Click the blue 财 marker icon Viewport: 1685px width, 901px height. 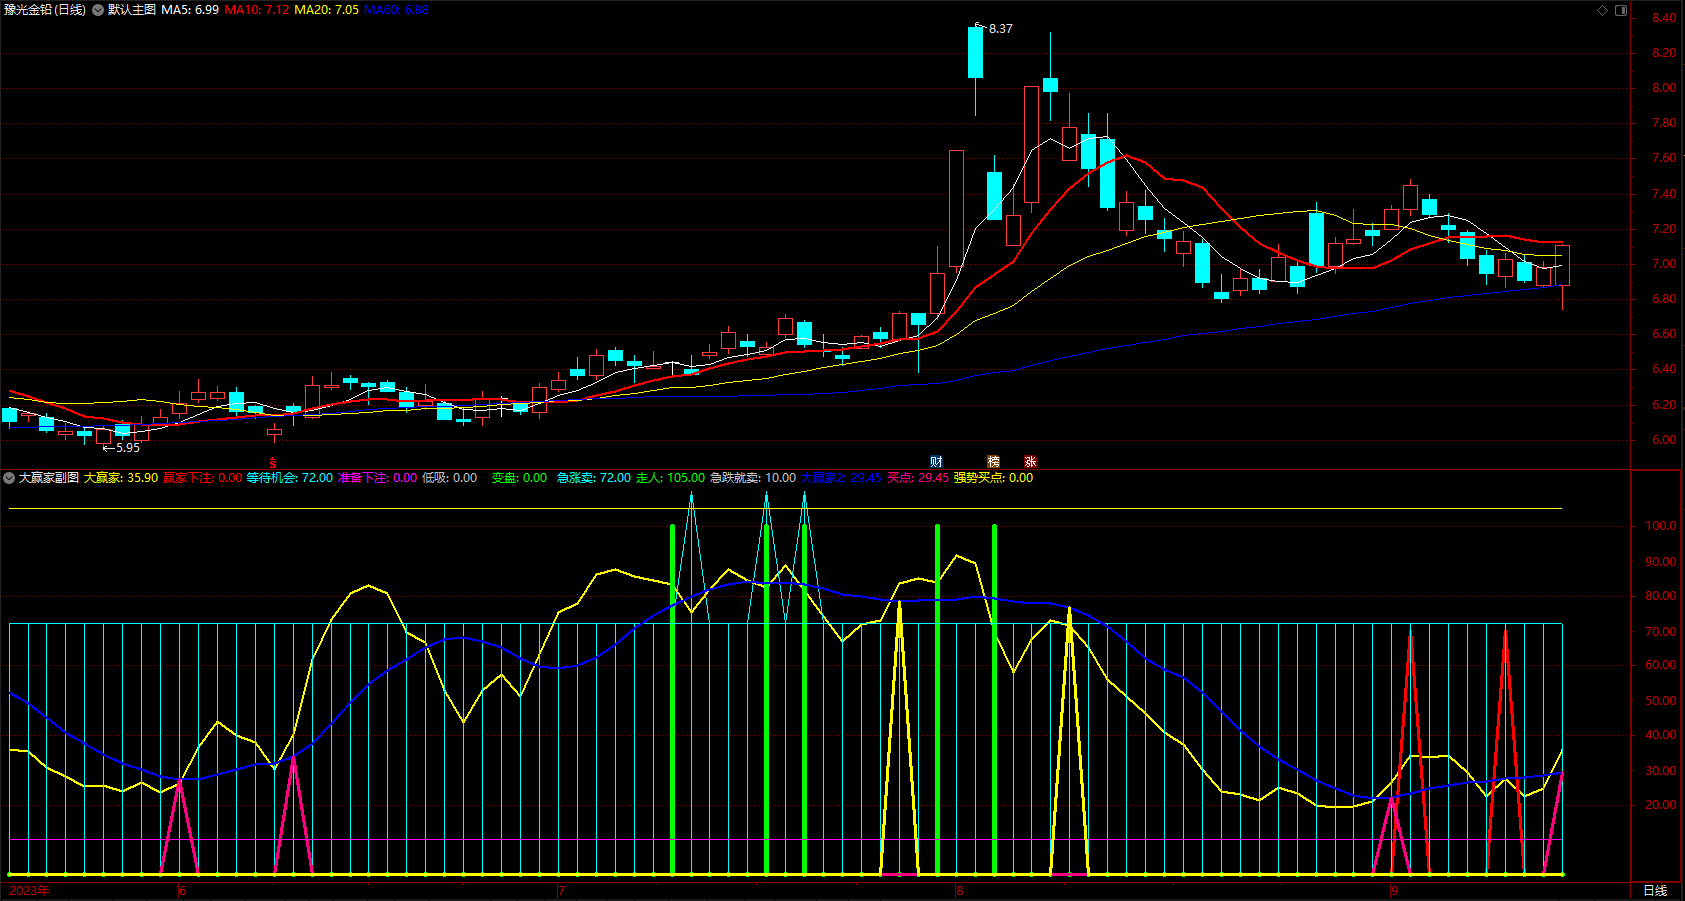pyautogui.click(x=936, y=461)
